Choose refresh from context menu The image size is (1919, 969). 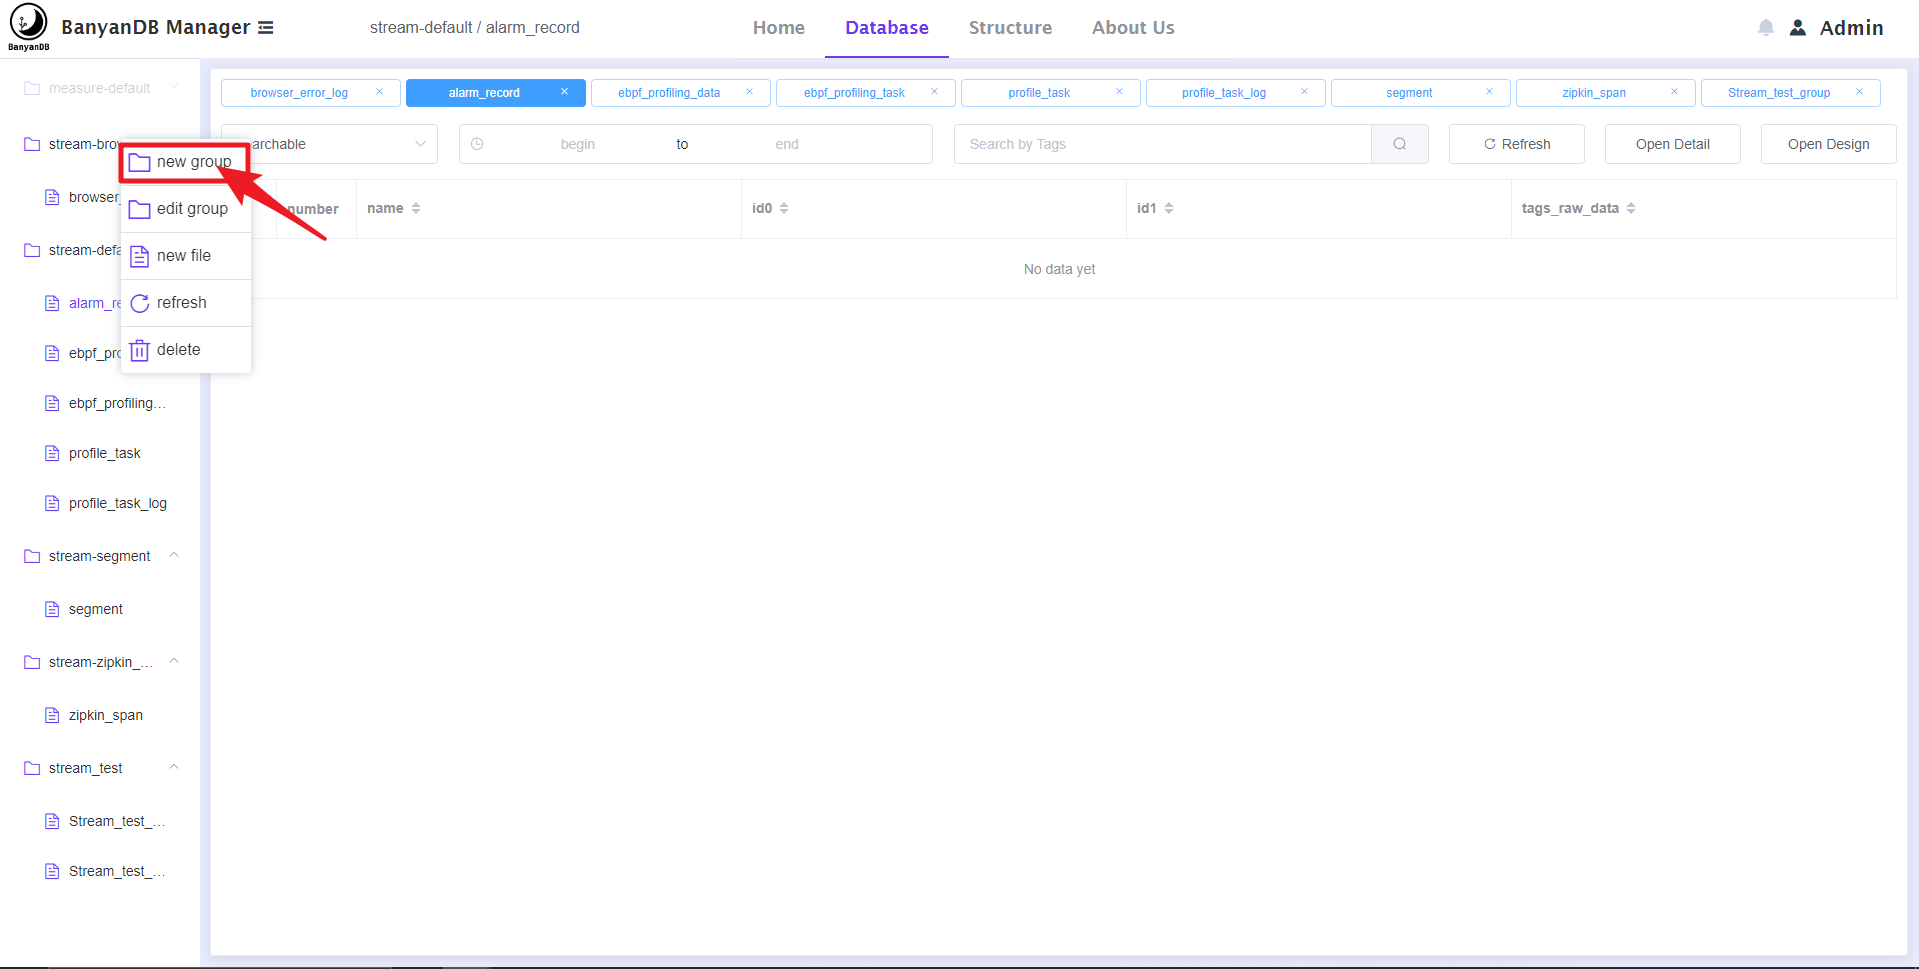(186, 303)
